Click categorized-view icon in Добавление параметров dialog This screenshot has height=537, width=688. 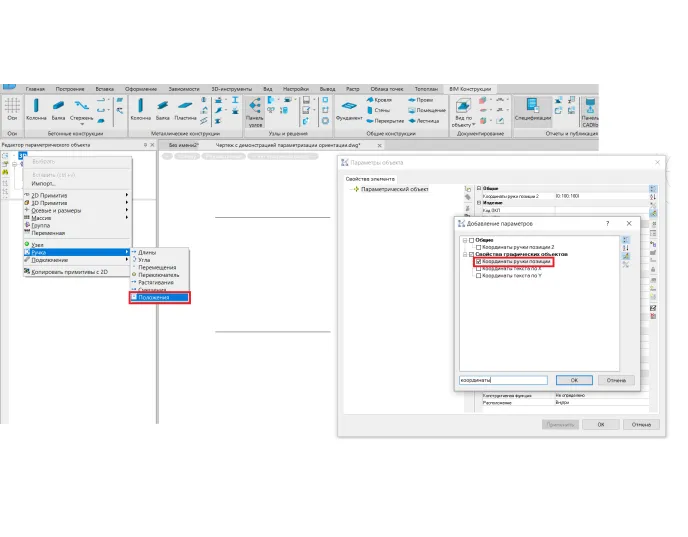click(x=626, y=240)
